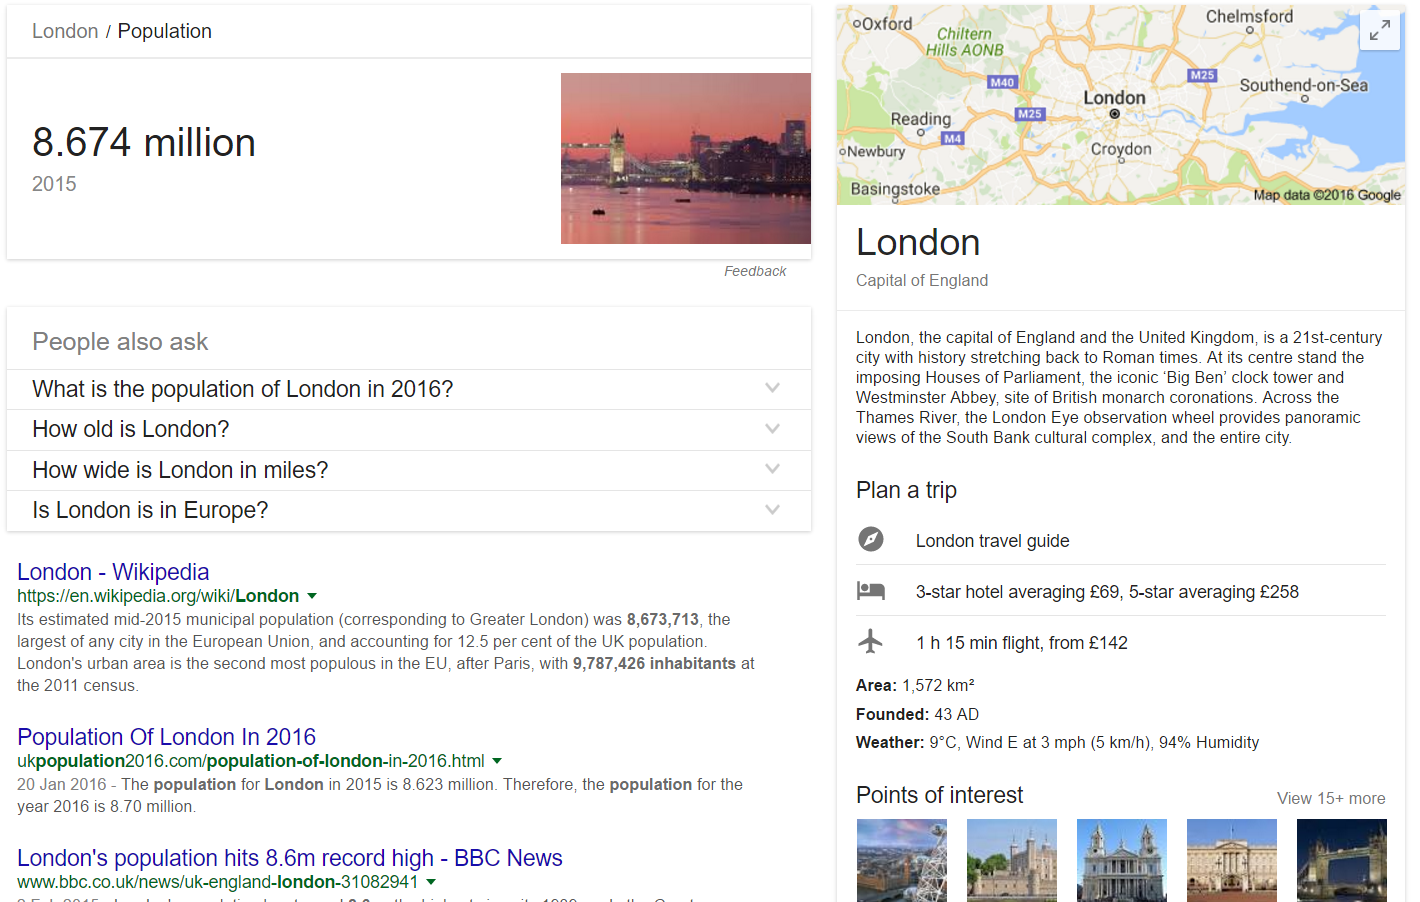The height and width of the screenshot is (902, 1420).
Task: Open the Buckingham Palace thumbnail
Action: pyautogui.click(x=1232, y=860)
